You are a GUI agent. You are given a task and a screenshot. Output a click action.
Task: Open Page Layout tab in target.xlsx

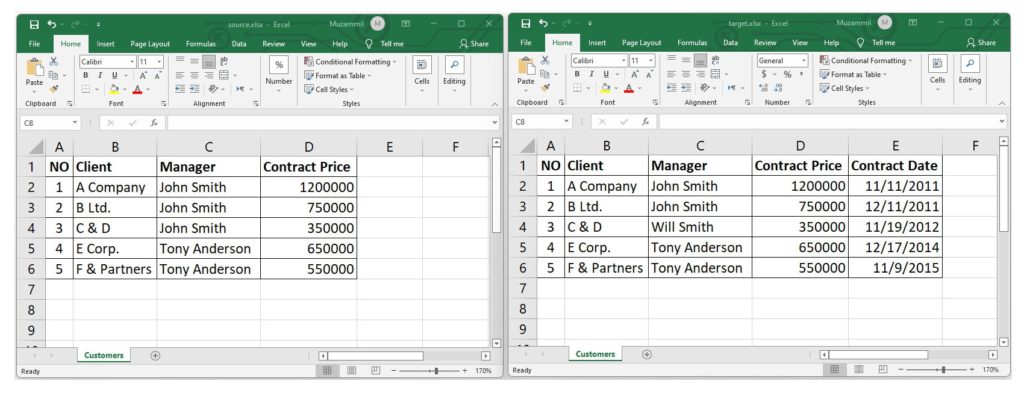coord(641,42)
